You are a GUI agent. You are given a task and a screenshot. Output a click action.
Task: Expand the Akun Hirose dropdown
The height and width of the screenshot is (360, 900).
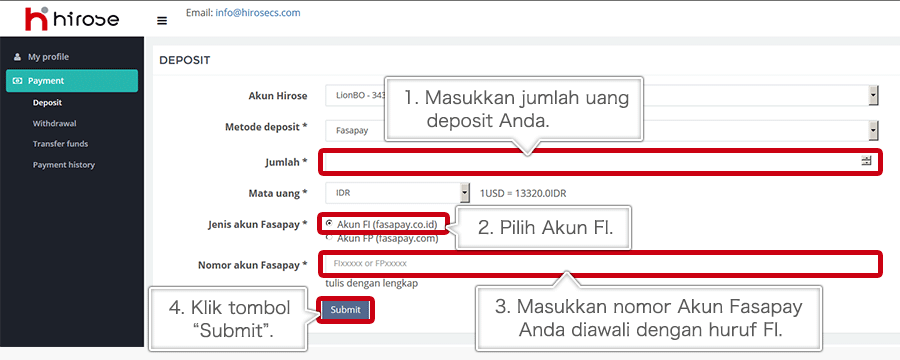click(873, 96)
